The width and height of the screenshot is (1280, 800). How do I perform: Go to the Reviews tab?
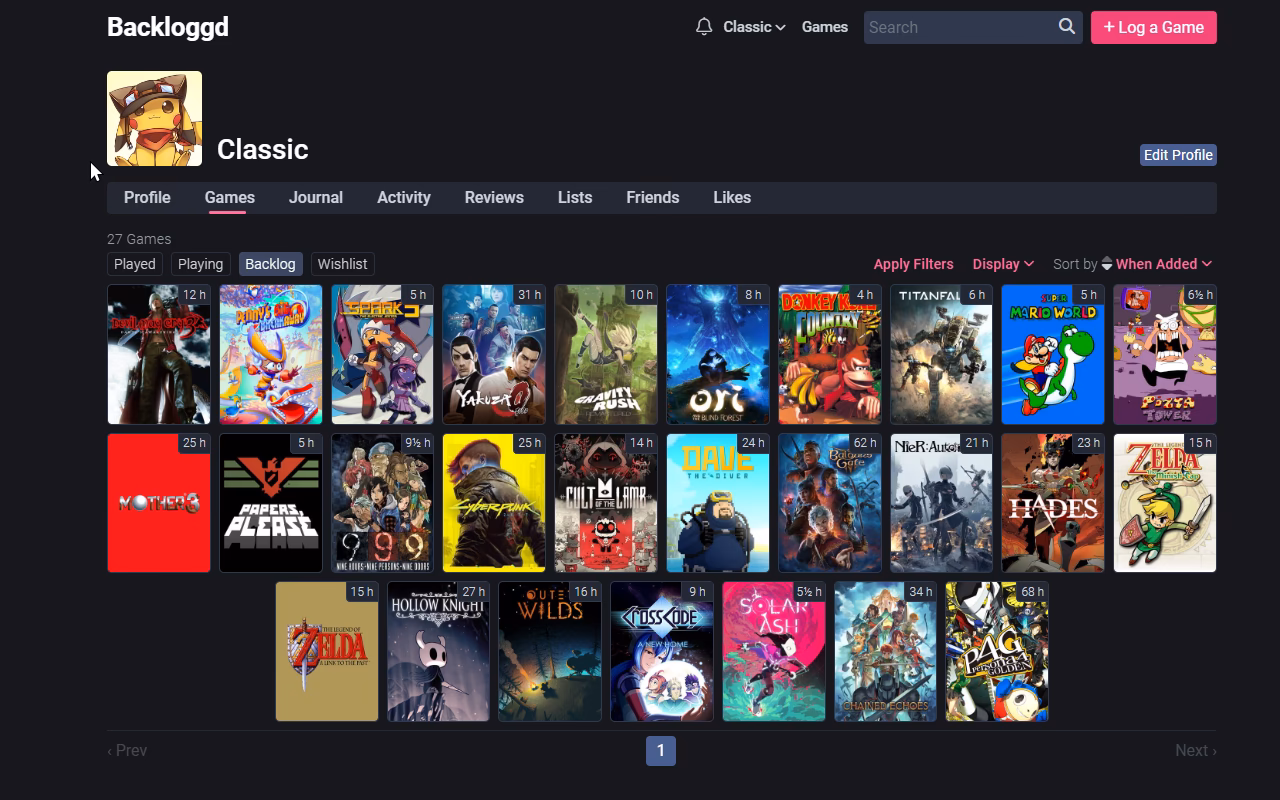(x=494, y=197)
